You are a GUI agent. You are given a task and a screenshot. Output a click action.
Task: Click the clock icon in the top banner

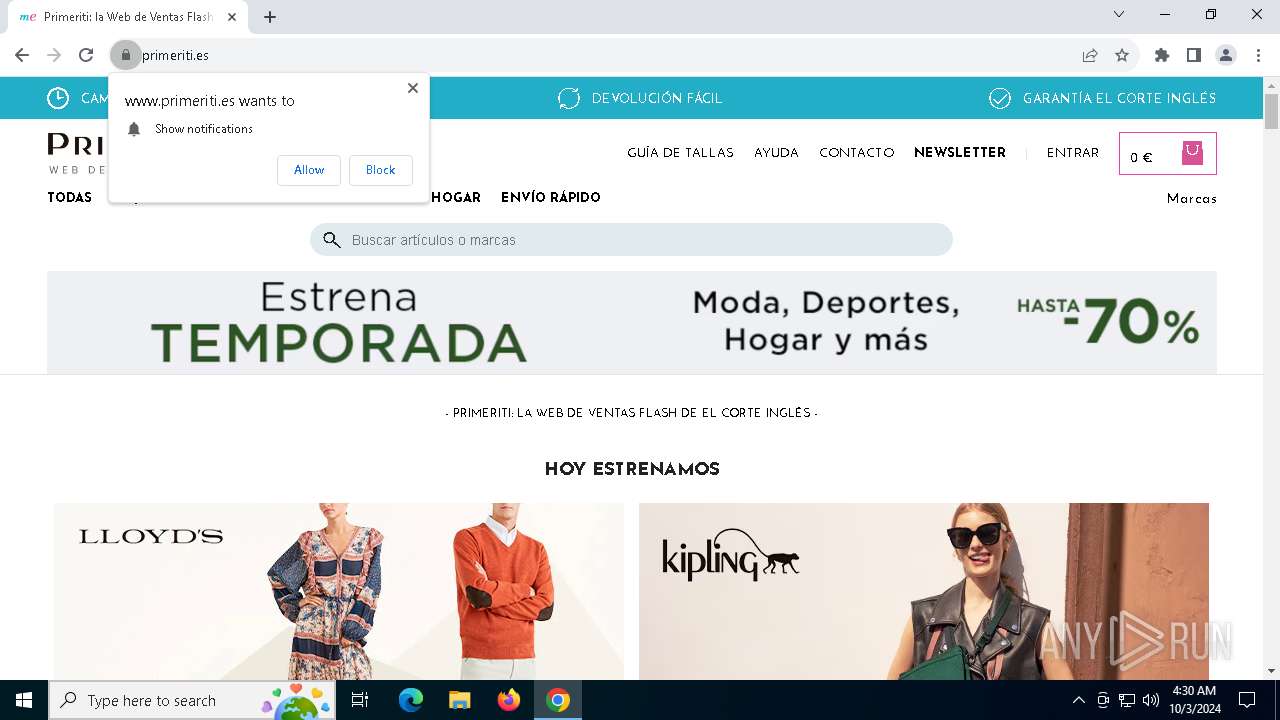point(58,98)
